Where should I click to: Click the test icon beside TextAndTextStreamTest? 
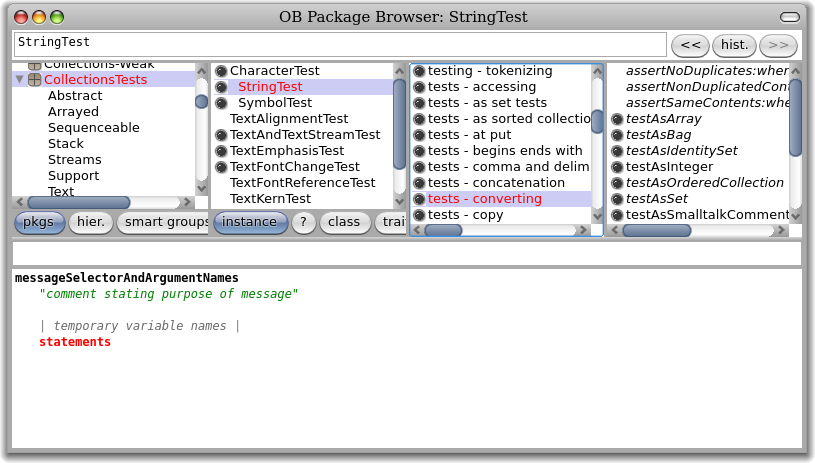[221, 135]
